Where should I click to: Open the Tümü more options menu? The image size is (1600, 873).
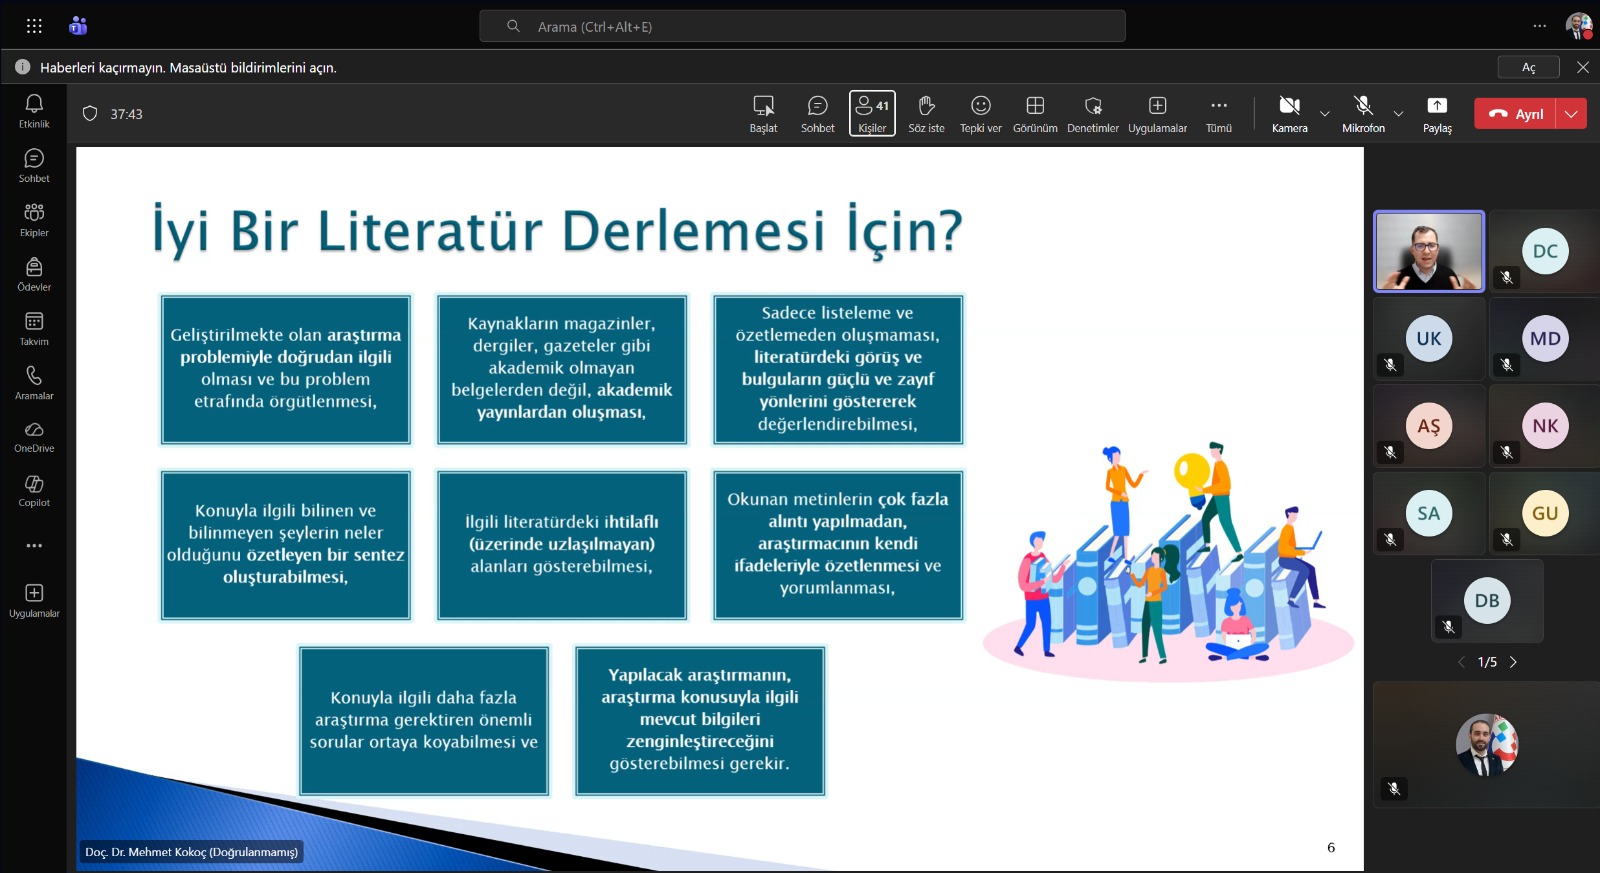[1218, 113]
